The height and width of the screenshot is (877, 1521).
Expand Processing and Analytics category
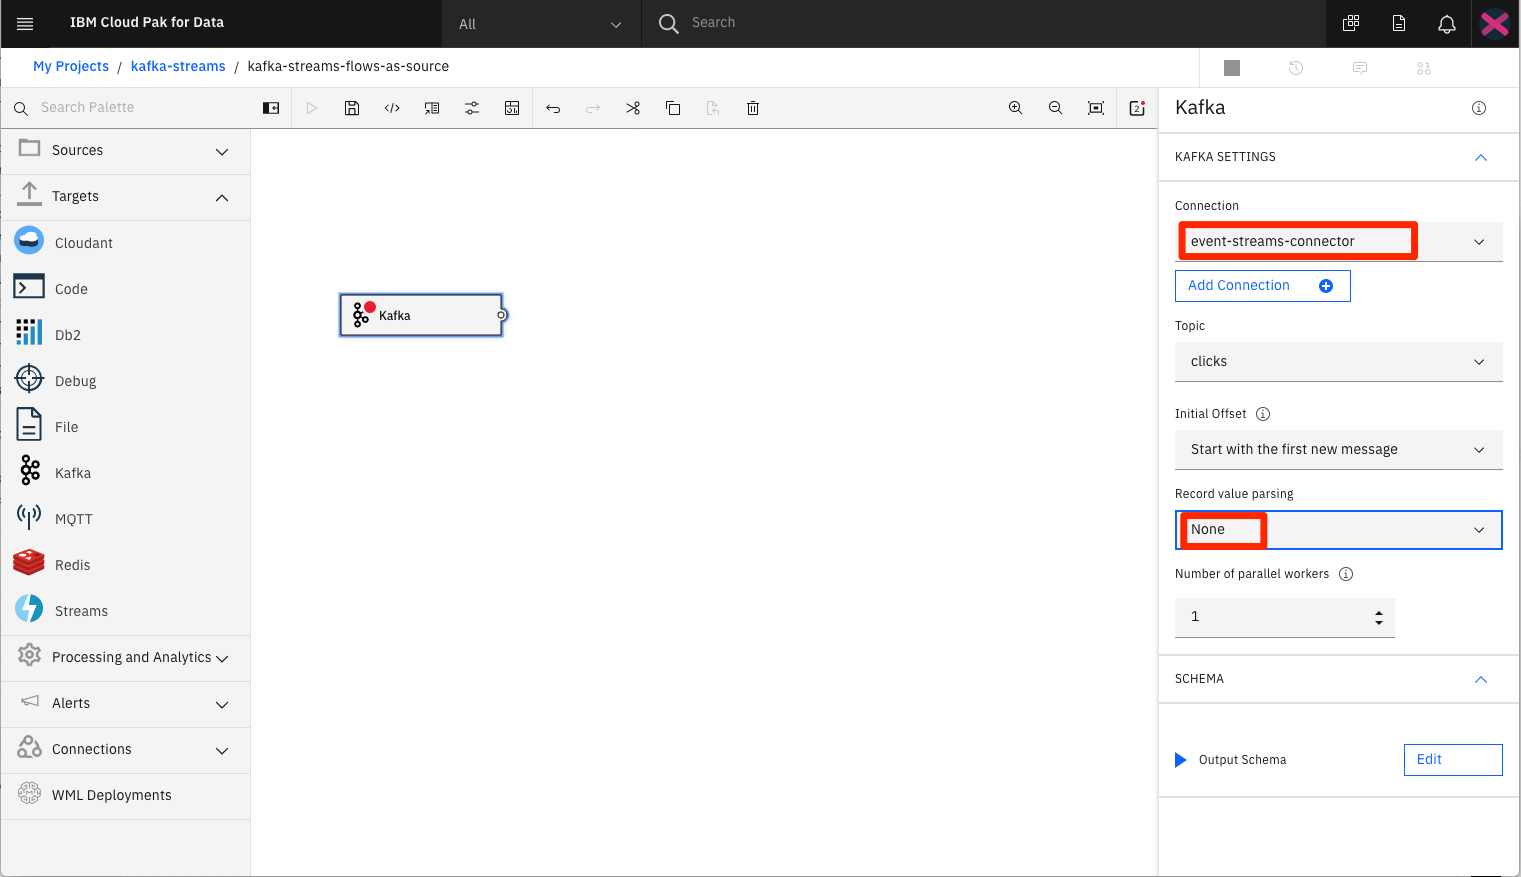pos(126,657)
